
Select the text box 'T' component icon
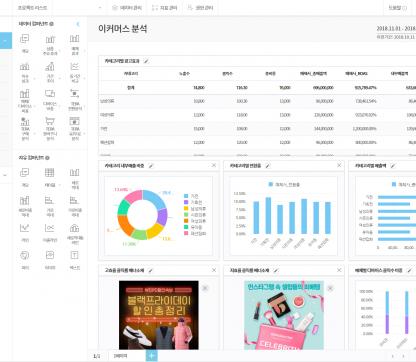click(74, 255)
